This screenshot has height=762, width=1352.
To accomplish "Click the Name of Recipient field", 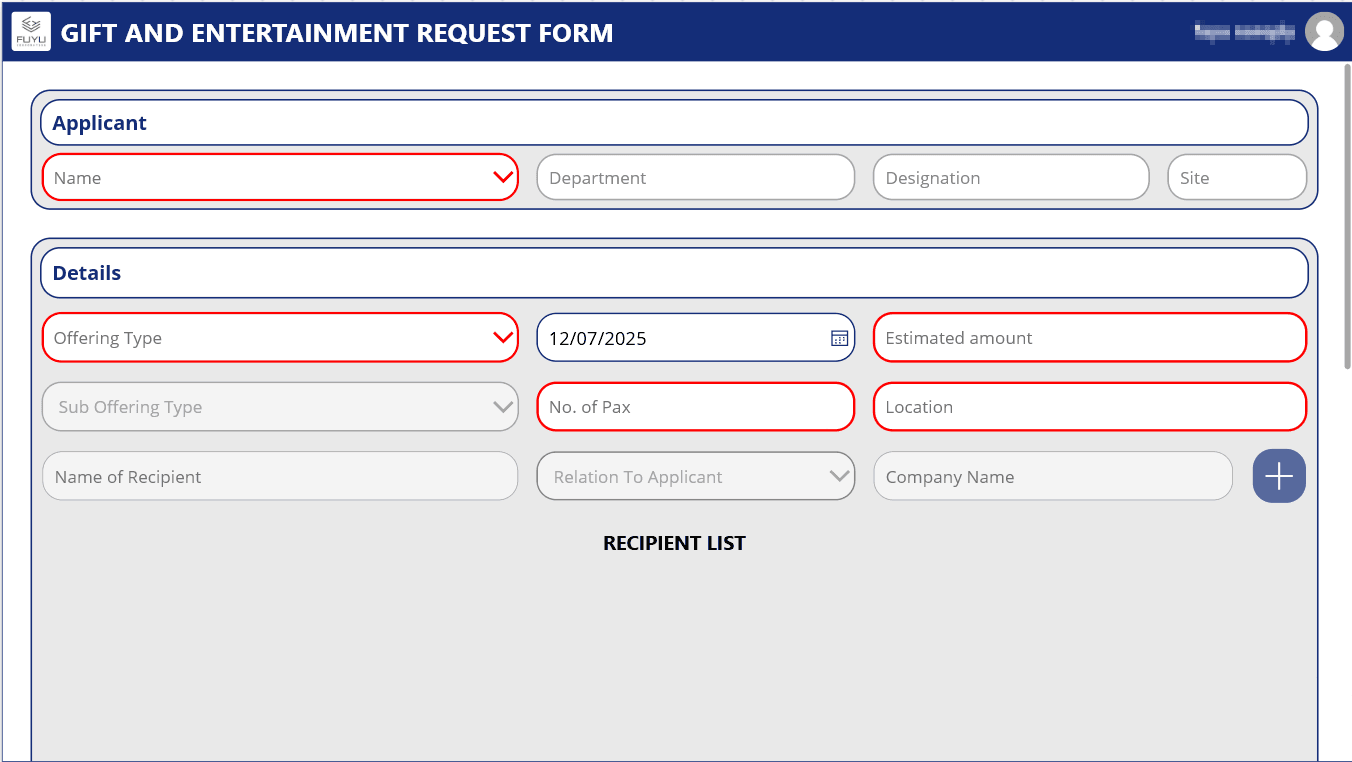I will [280, 476].
